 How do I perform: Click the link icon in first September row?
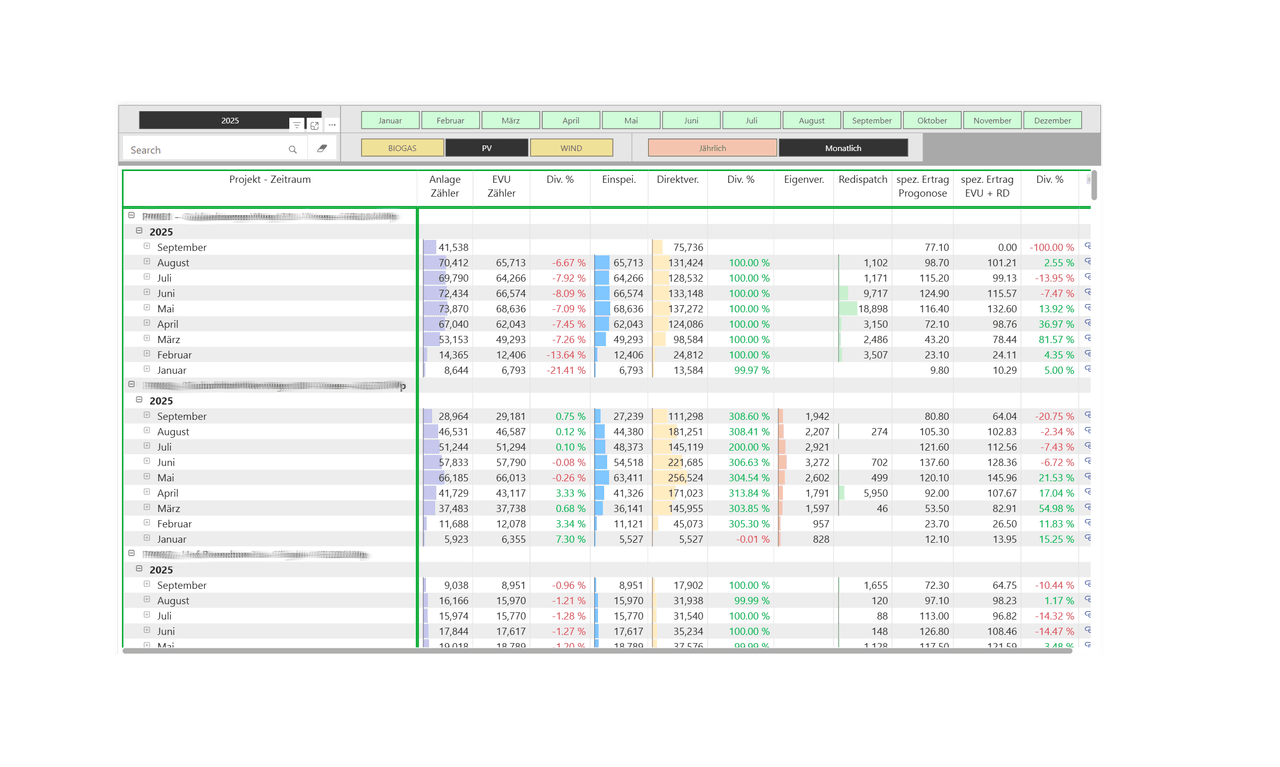coord(1088,247)
